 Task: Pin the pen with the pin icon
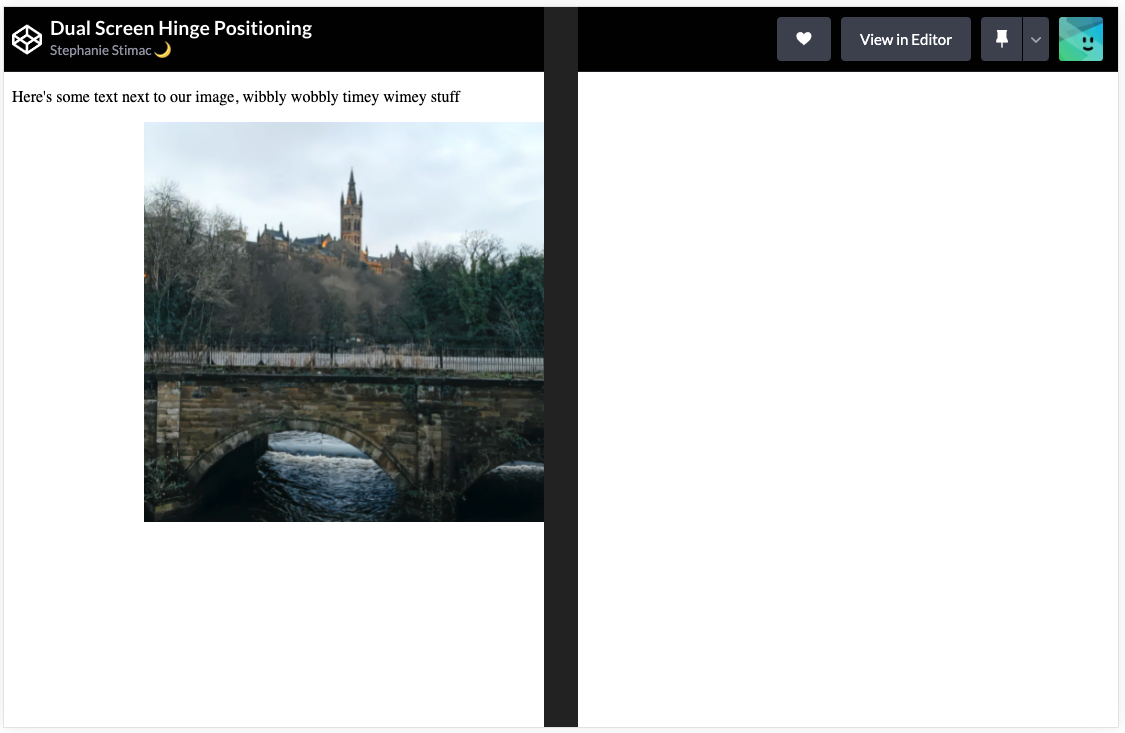1001,38
